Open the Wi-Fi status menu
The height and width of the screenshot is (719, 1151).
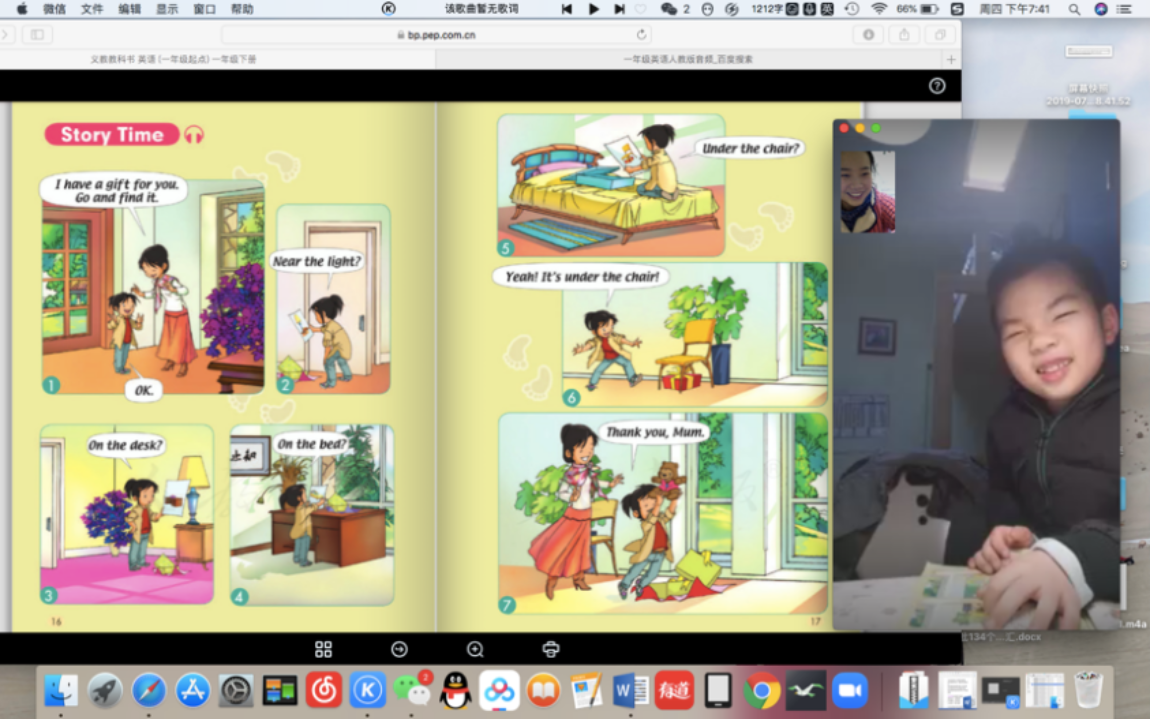click(879, 9)
